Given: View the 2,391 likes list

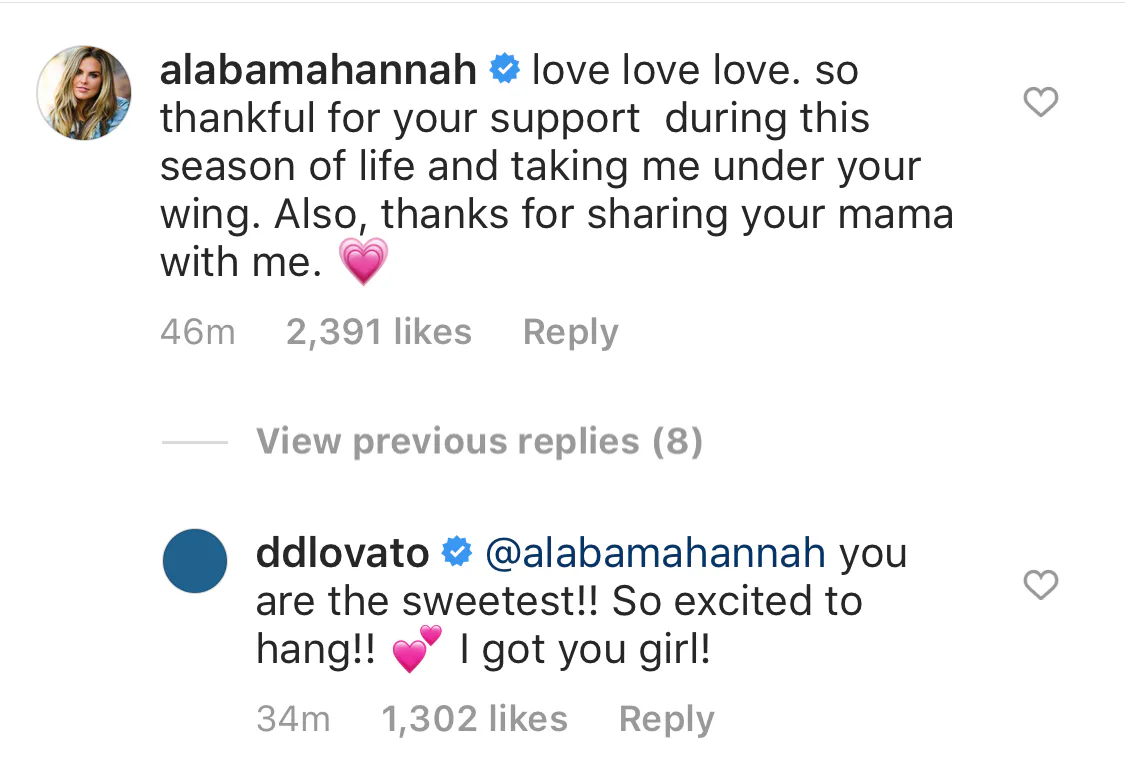Looking at the screenshot, I should click(378, 332).
